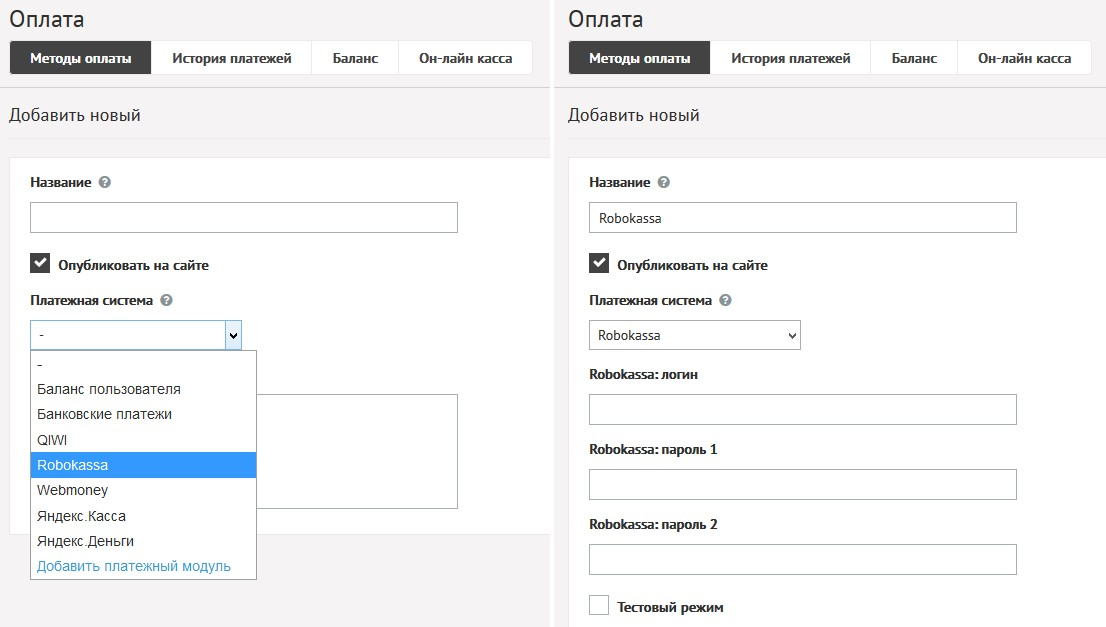Viewport: 1106px width, 627px height.
Task: Go to Он-лайн касса tab in left panel
Action: pyautogui.click(x=466, y=58)
